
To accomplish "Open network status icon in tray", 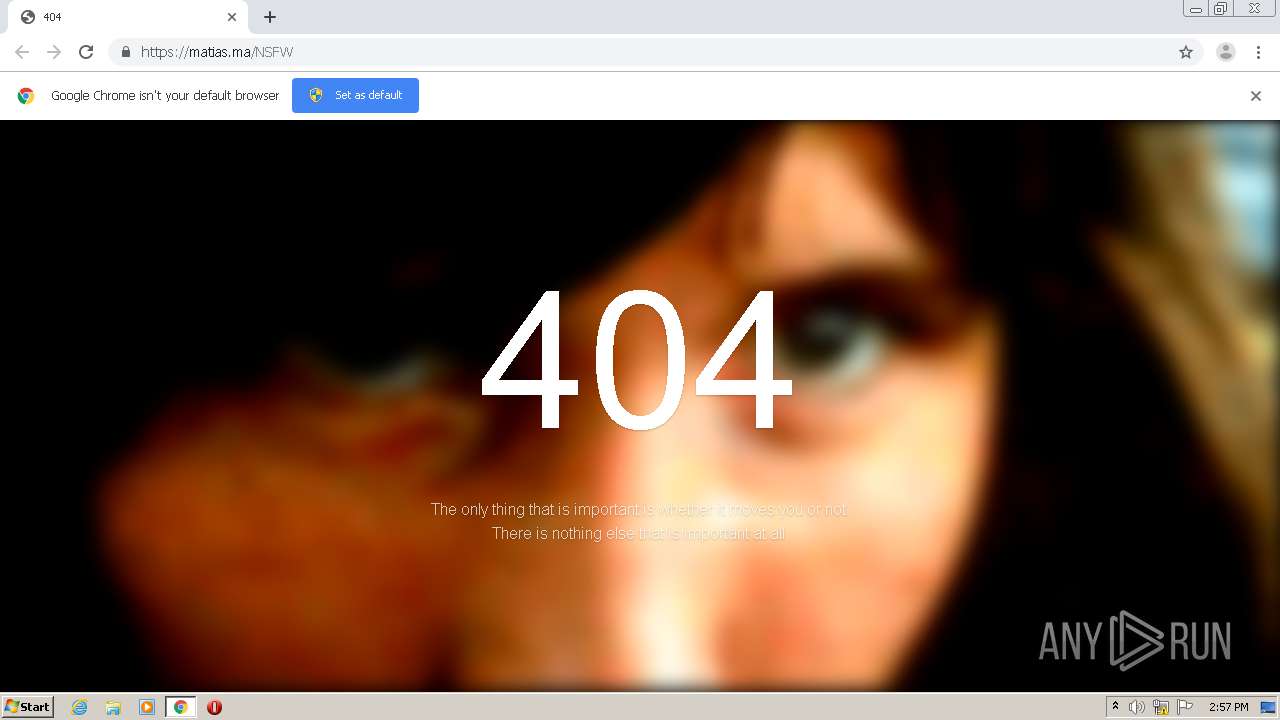I will 1161,707.
